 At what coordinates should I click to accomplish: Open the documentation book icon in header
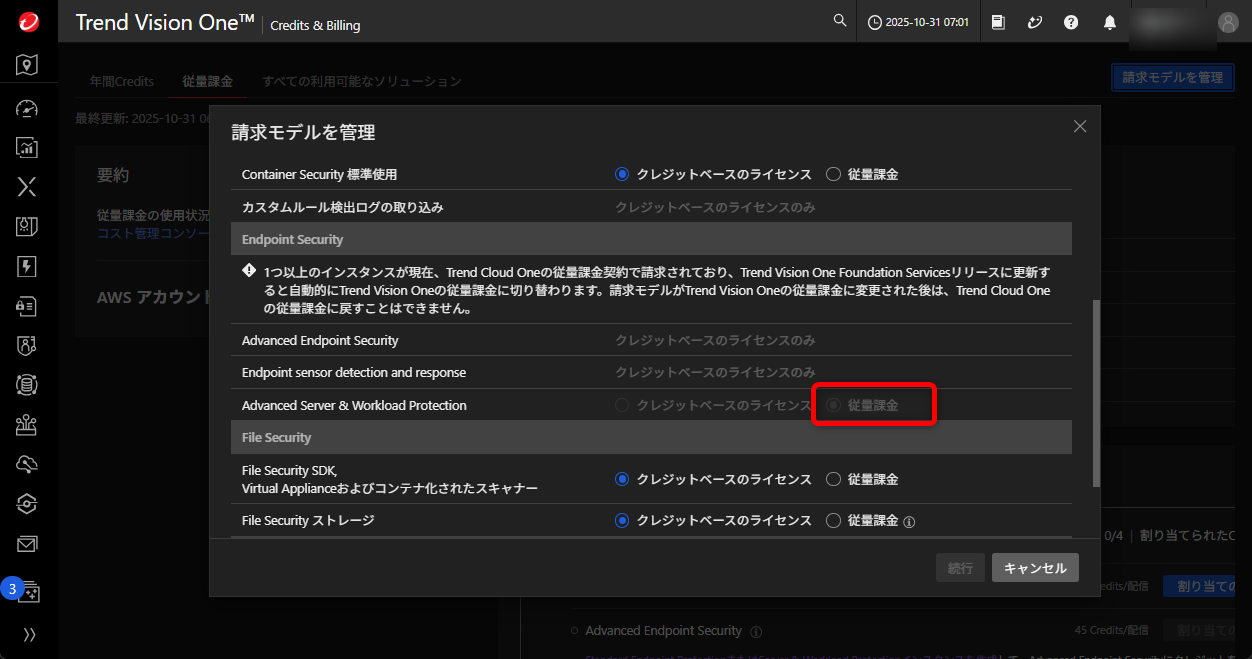998,22
